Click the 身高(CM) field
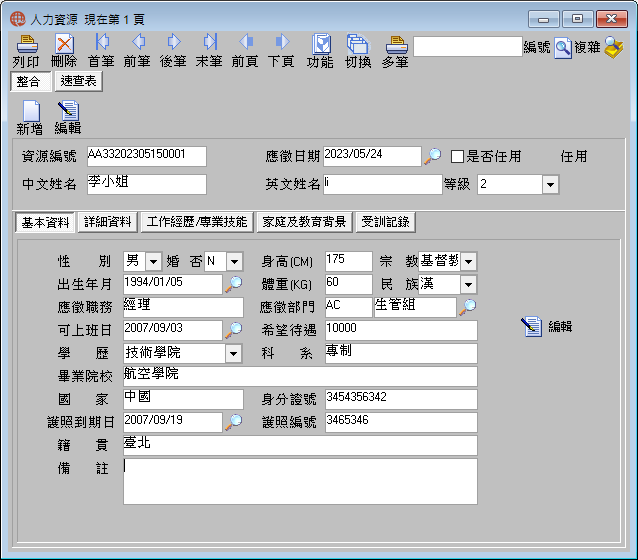The image size is (638, 560). point(349,261)
